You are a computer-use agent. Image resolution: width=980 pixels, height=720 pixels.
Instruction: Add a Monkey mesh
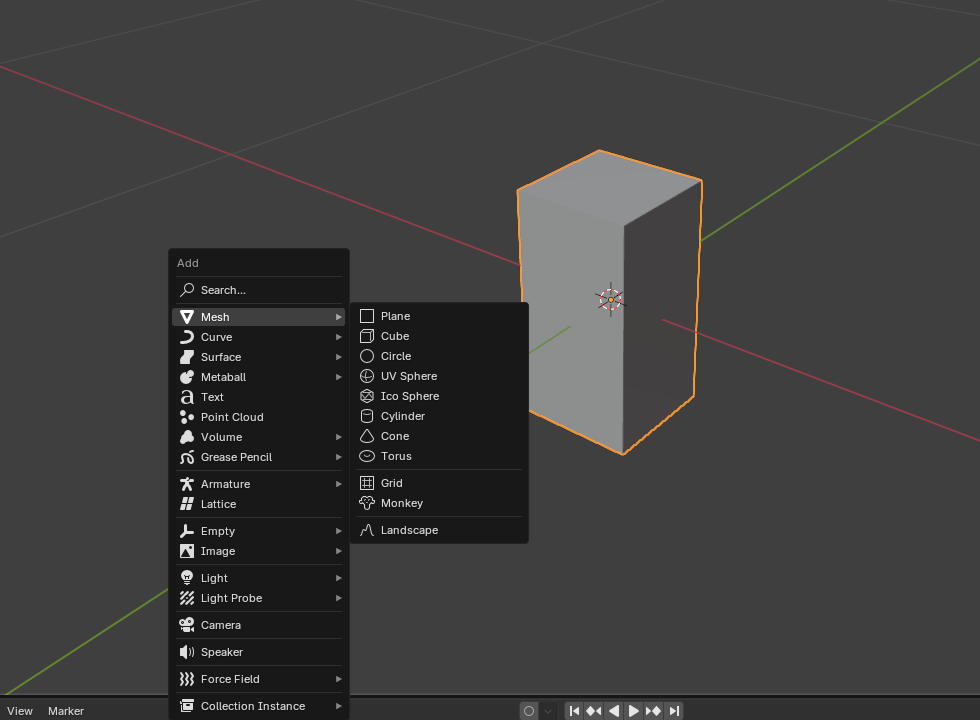click(x=439, y=503)
